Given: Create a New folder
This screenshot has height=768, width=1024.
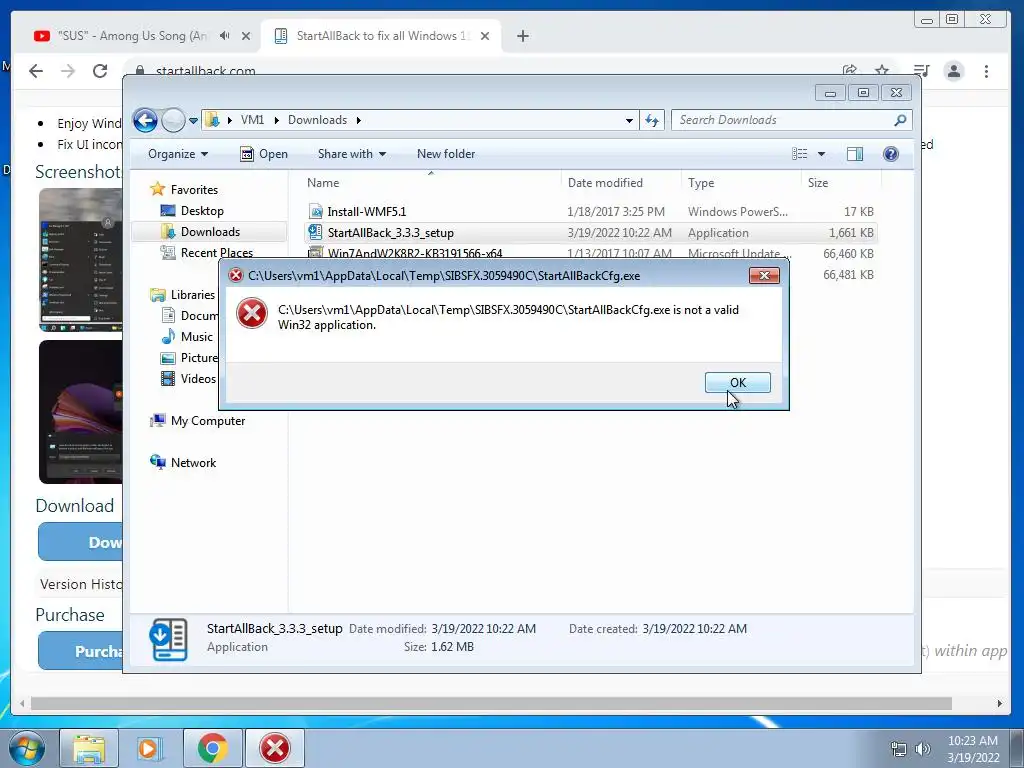Looking at the screenshot, I should 446,154.
